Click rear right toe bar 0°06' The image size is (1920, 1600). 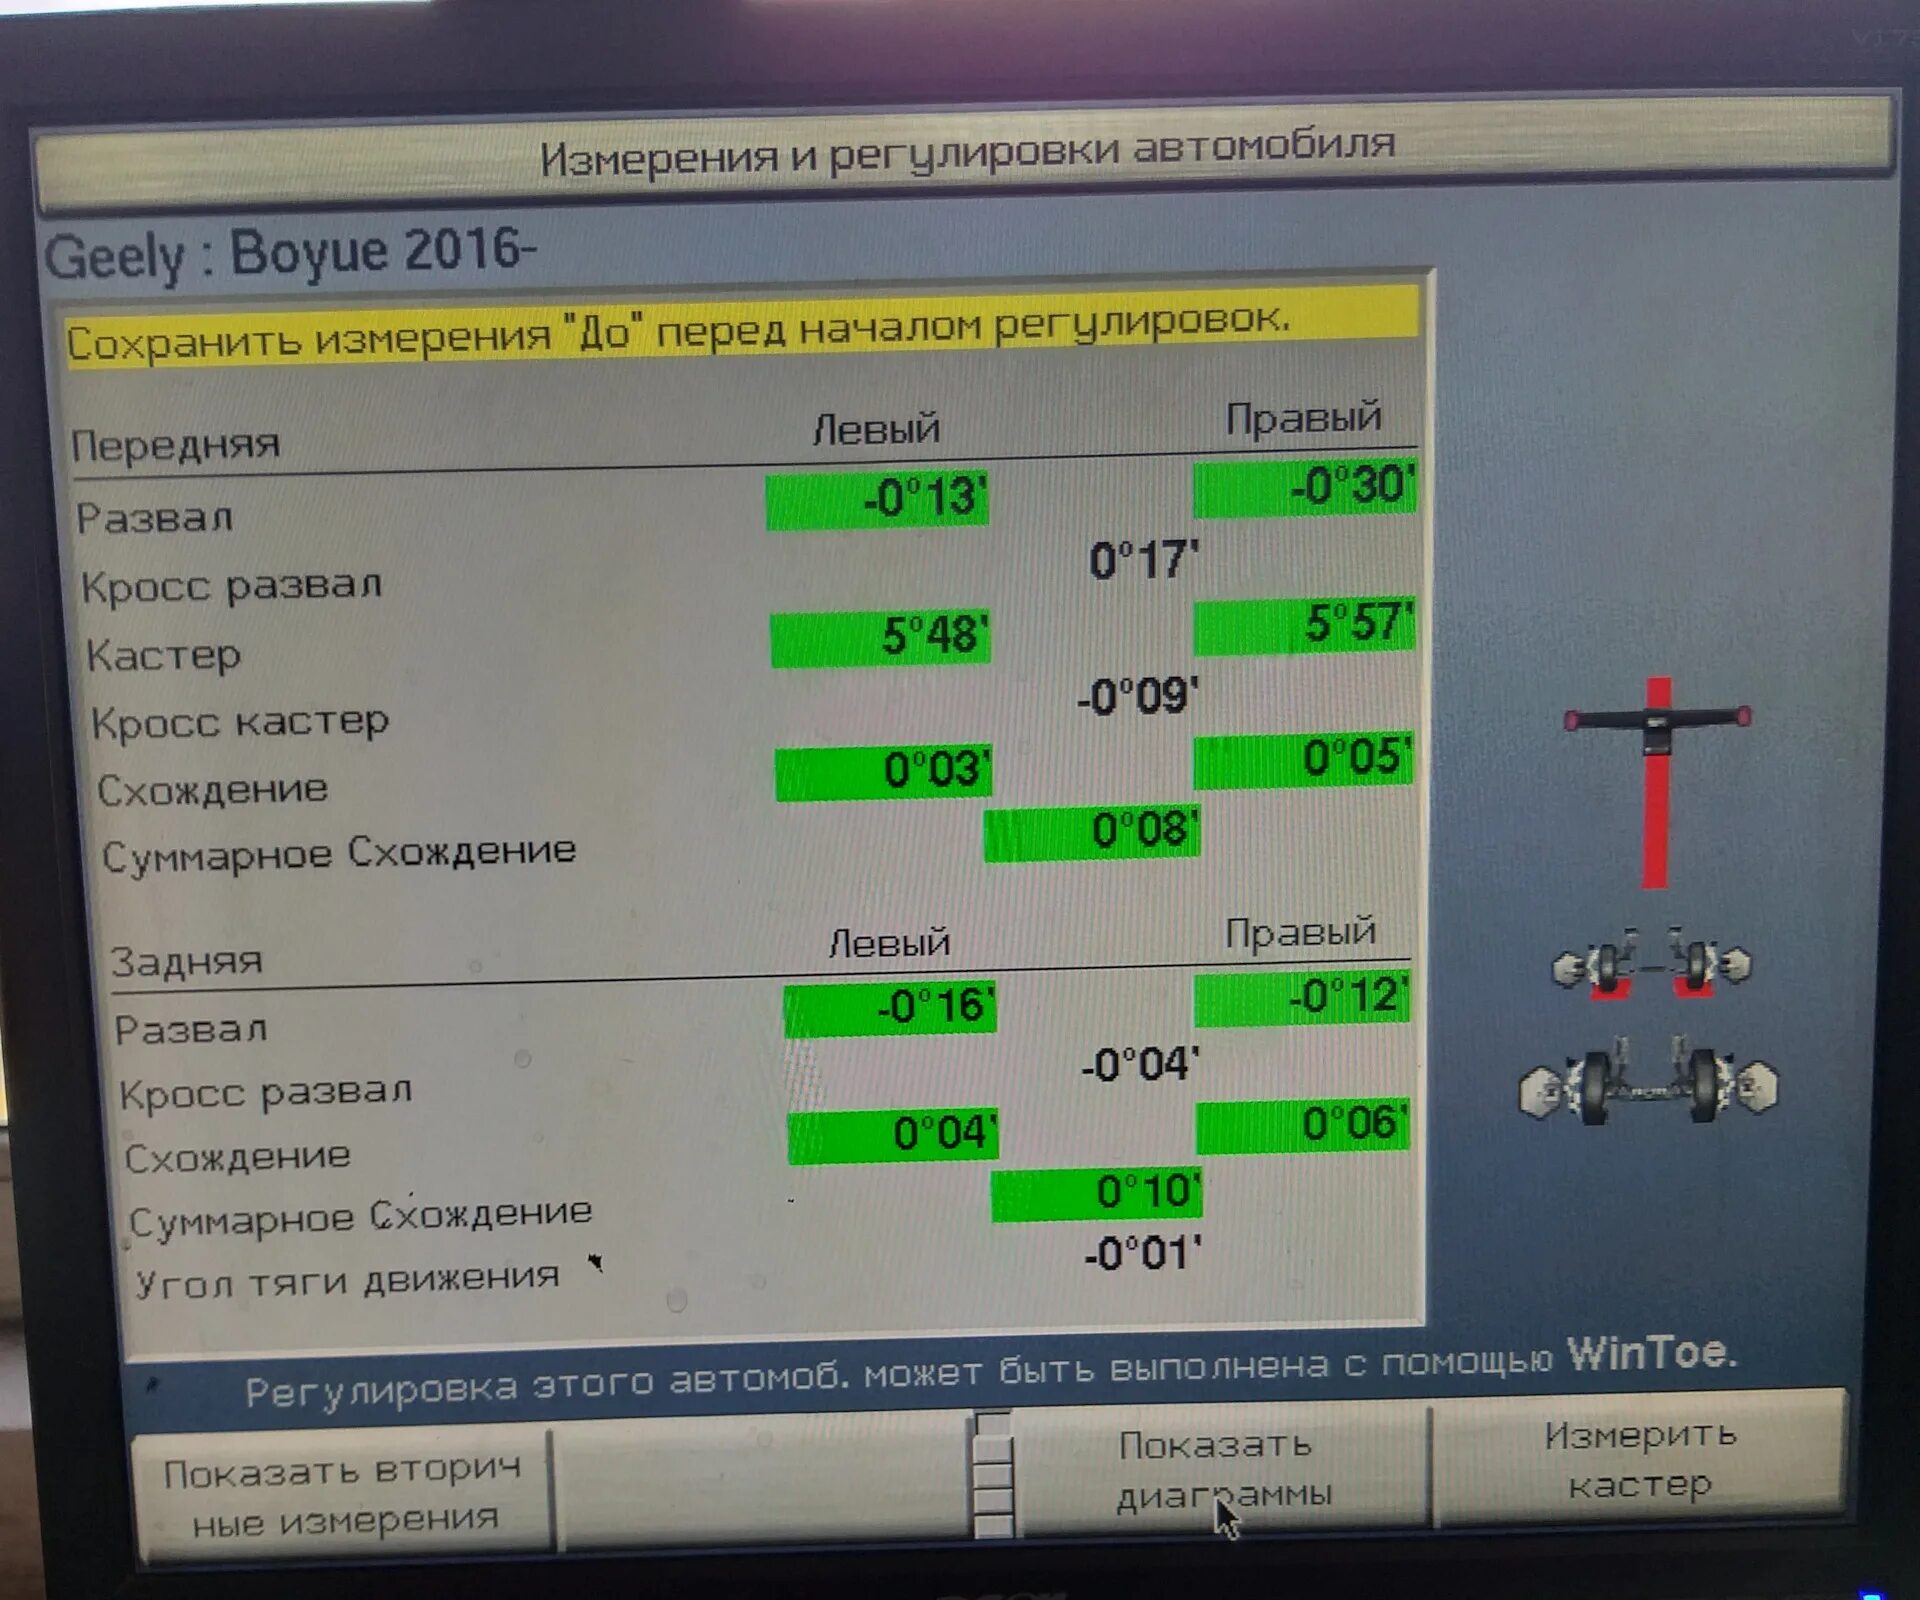1303,1126
